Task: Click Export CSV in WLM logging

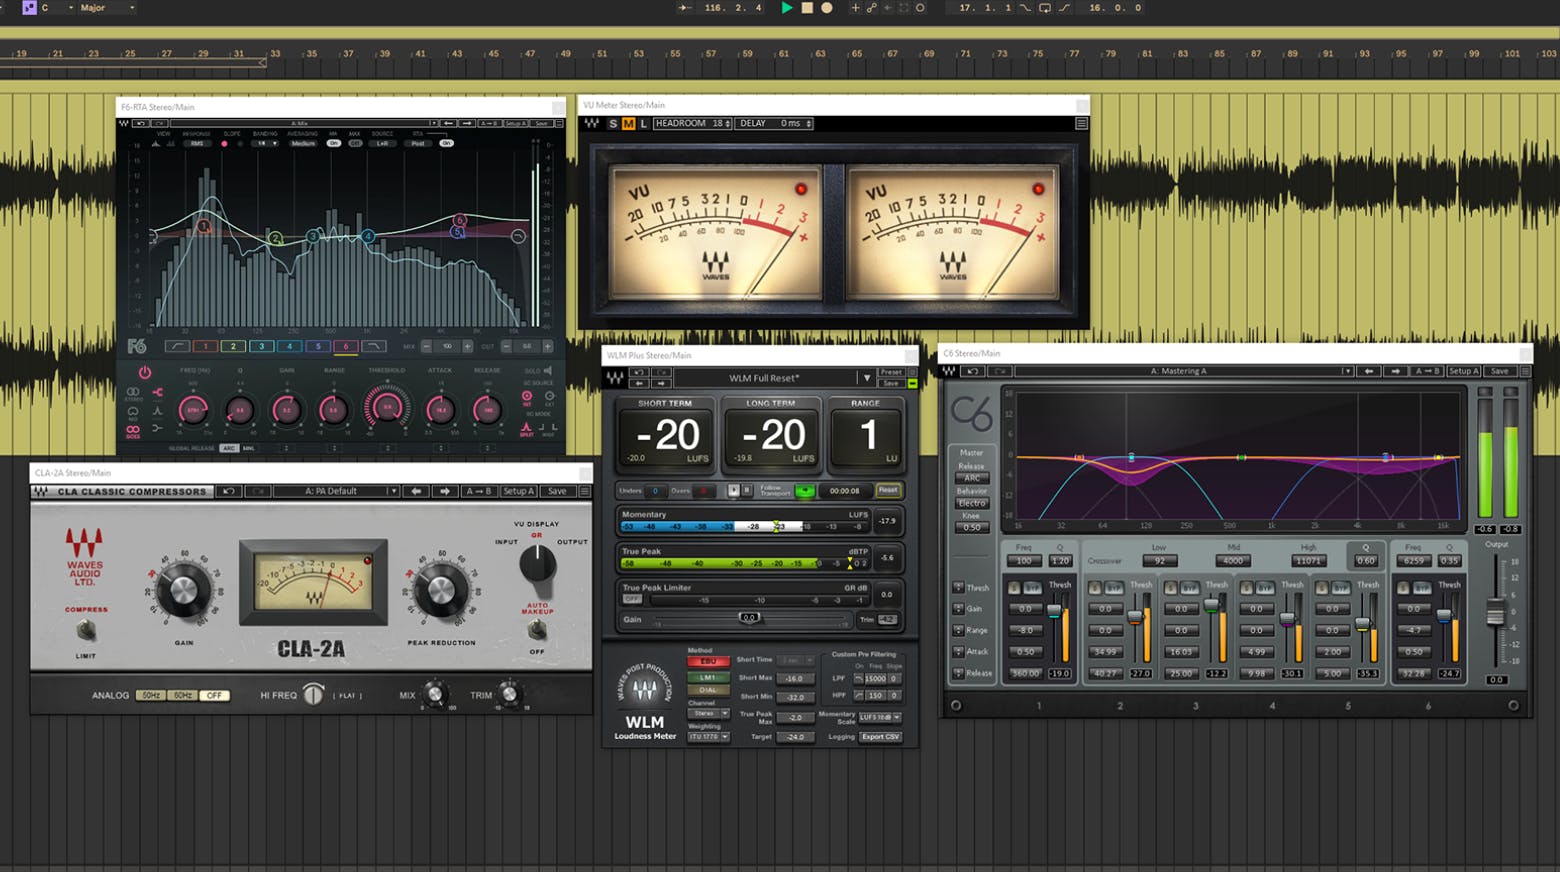Action: [x=880, y=737]
